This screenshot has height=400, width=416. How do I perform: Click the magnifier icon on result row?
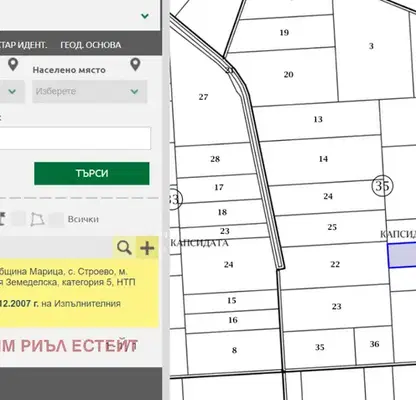click(124, 248)
